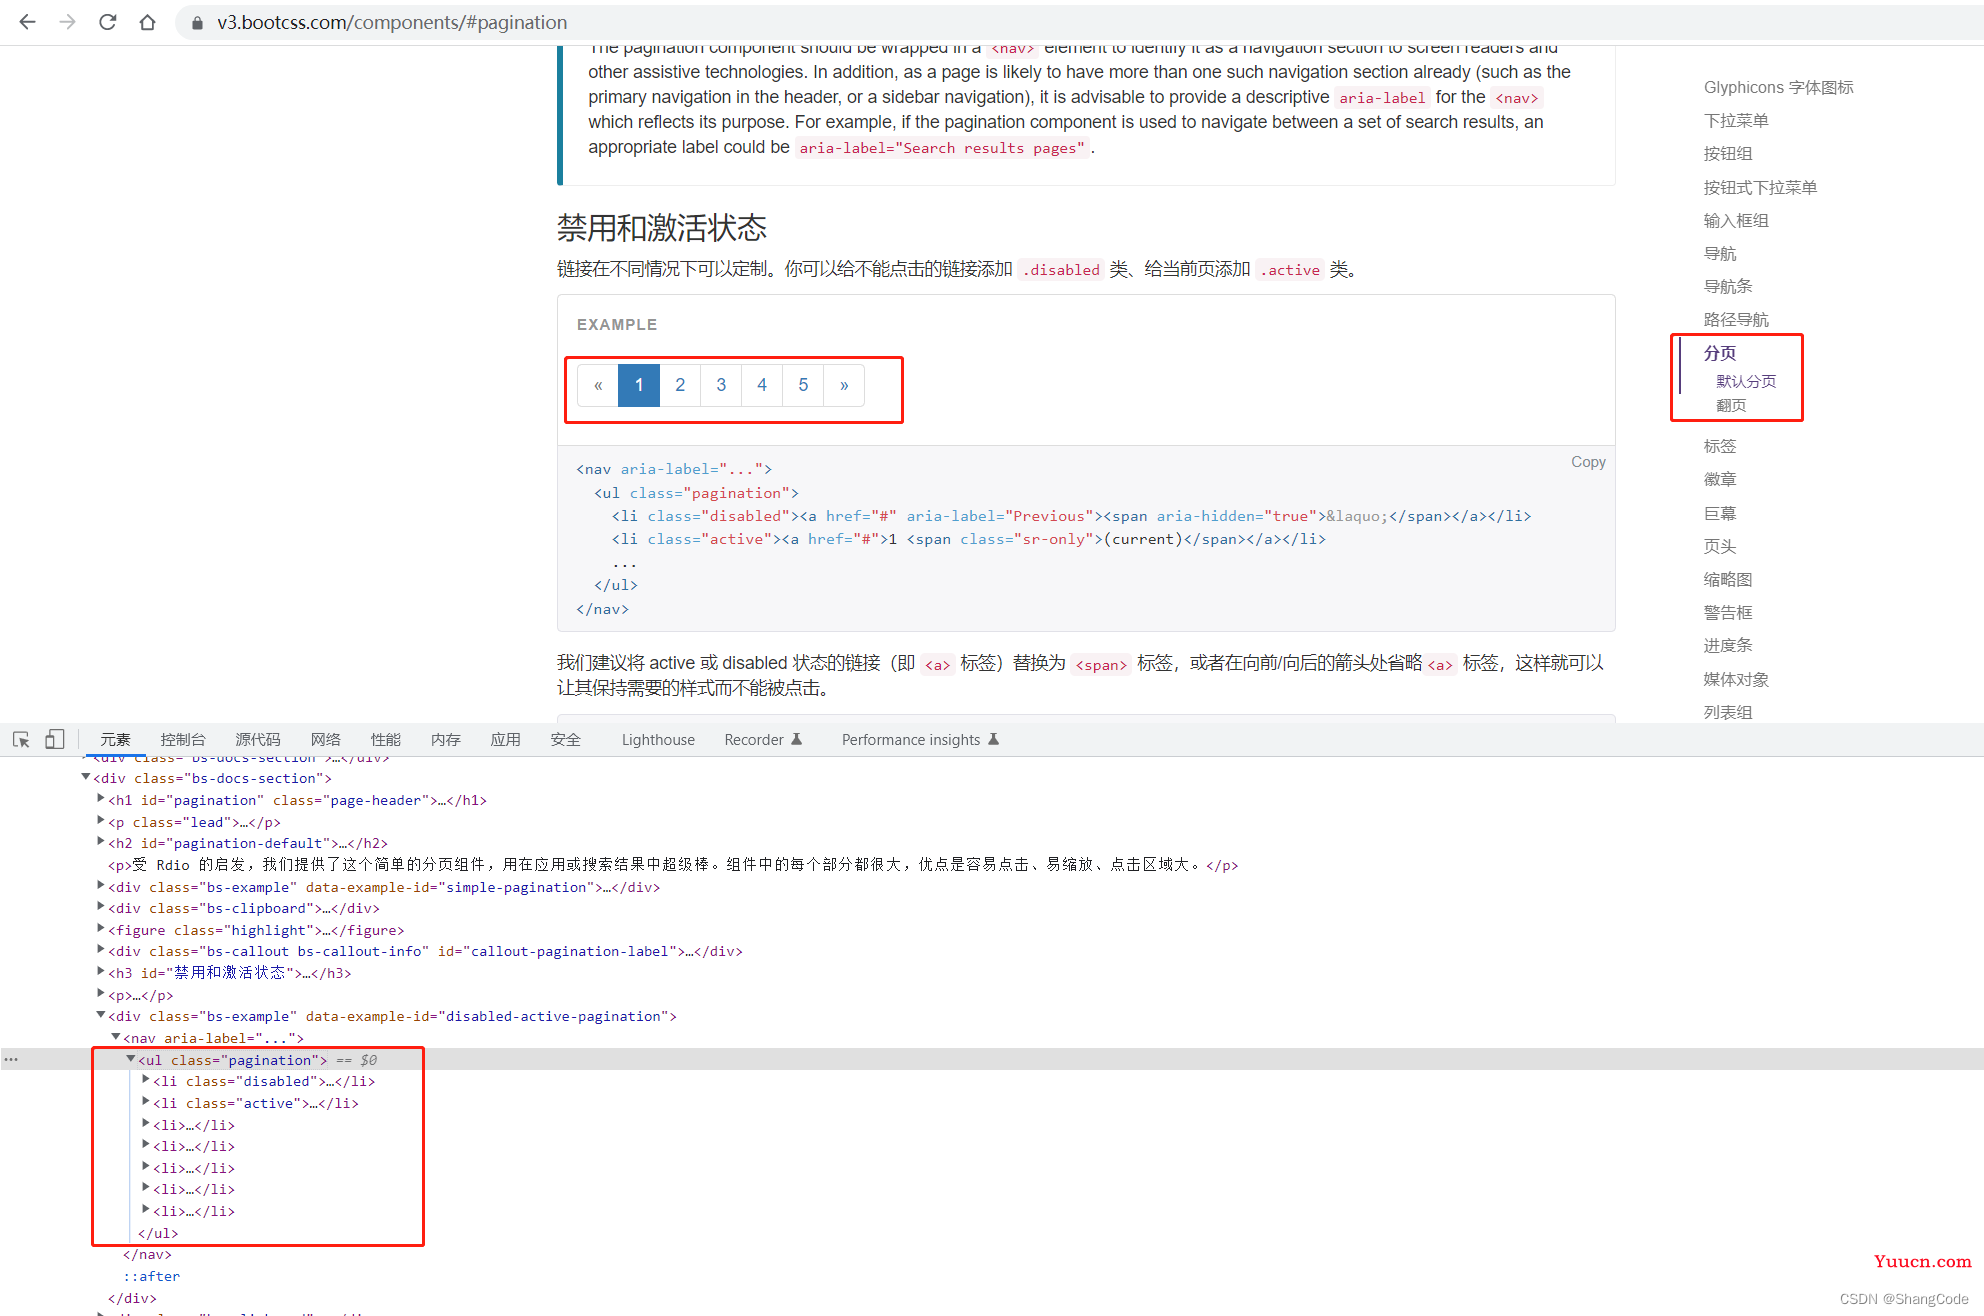The height and width of the screenshot is (1316, 1984).
Task: Select the ::after pseudo-element row
Action: [151, 1276]
